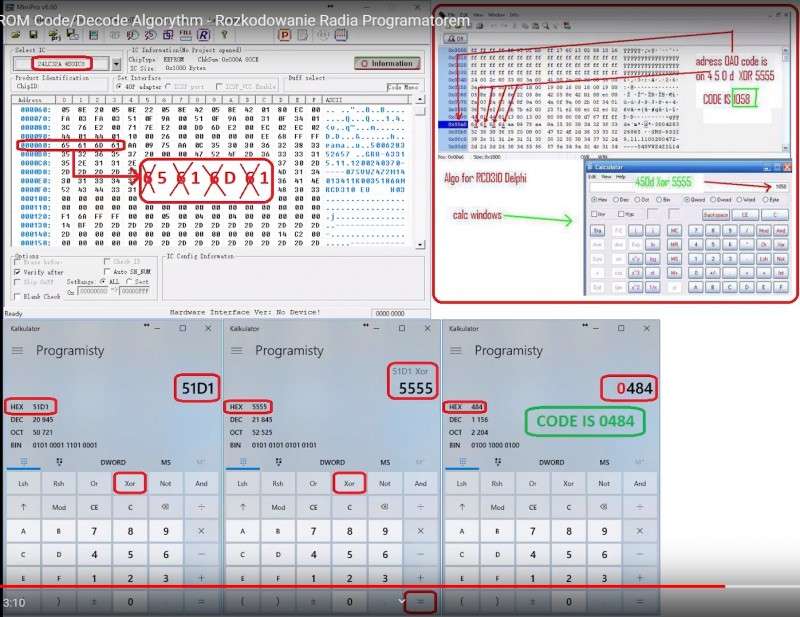Switch to the Code Memo tab

(403, 87)
